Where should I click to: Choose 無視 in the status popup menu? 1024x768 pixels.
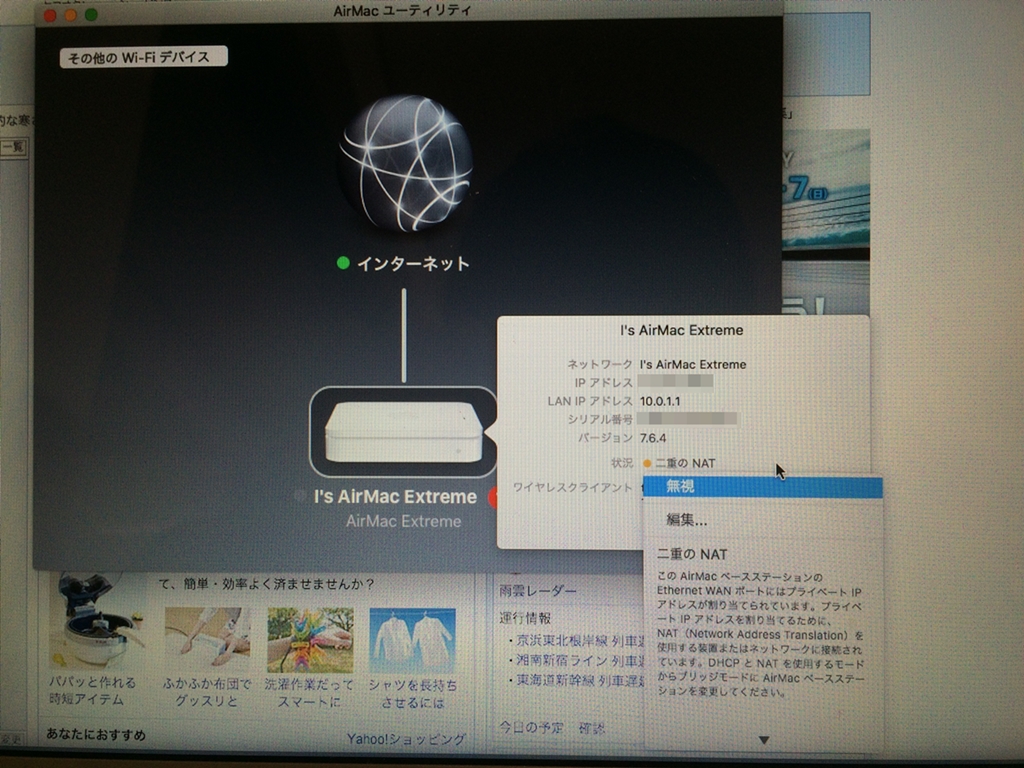click(x=763, y=487)
